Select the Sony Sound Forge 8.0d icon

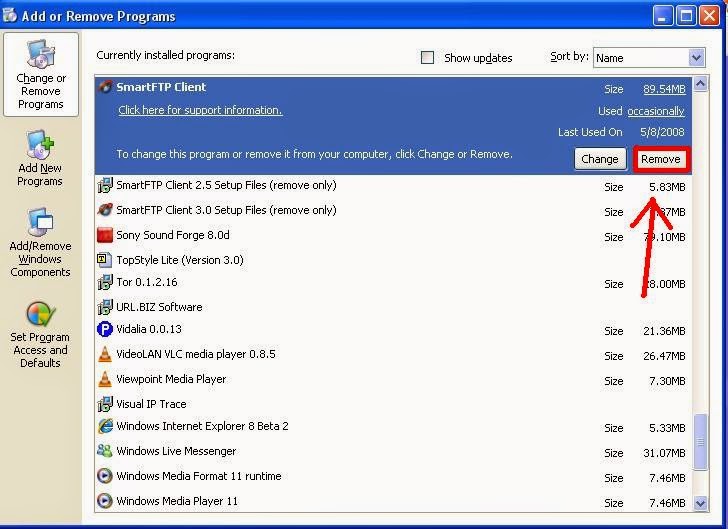pos(105,235)
